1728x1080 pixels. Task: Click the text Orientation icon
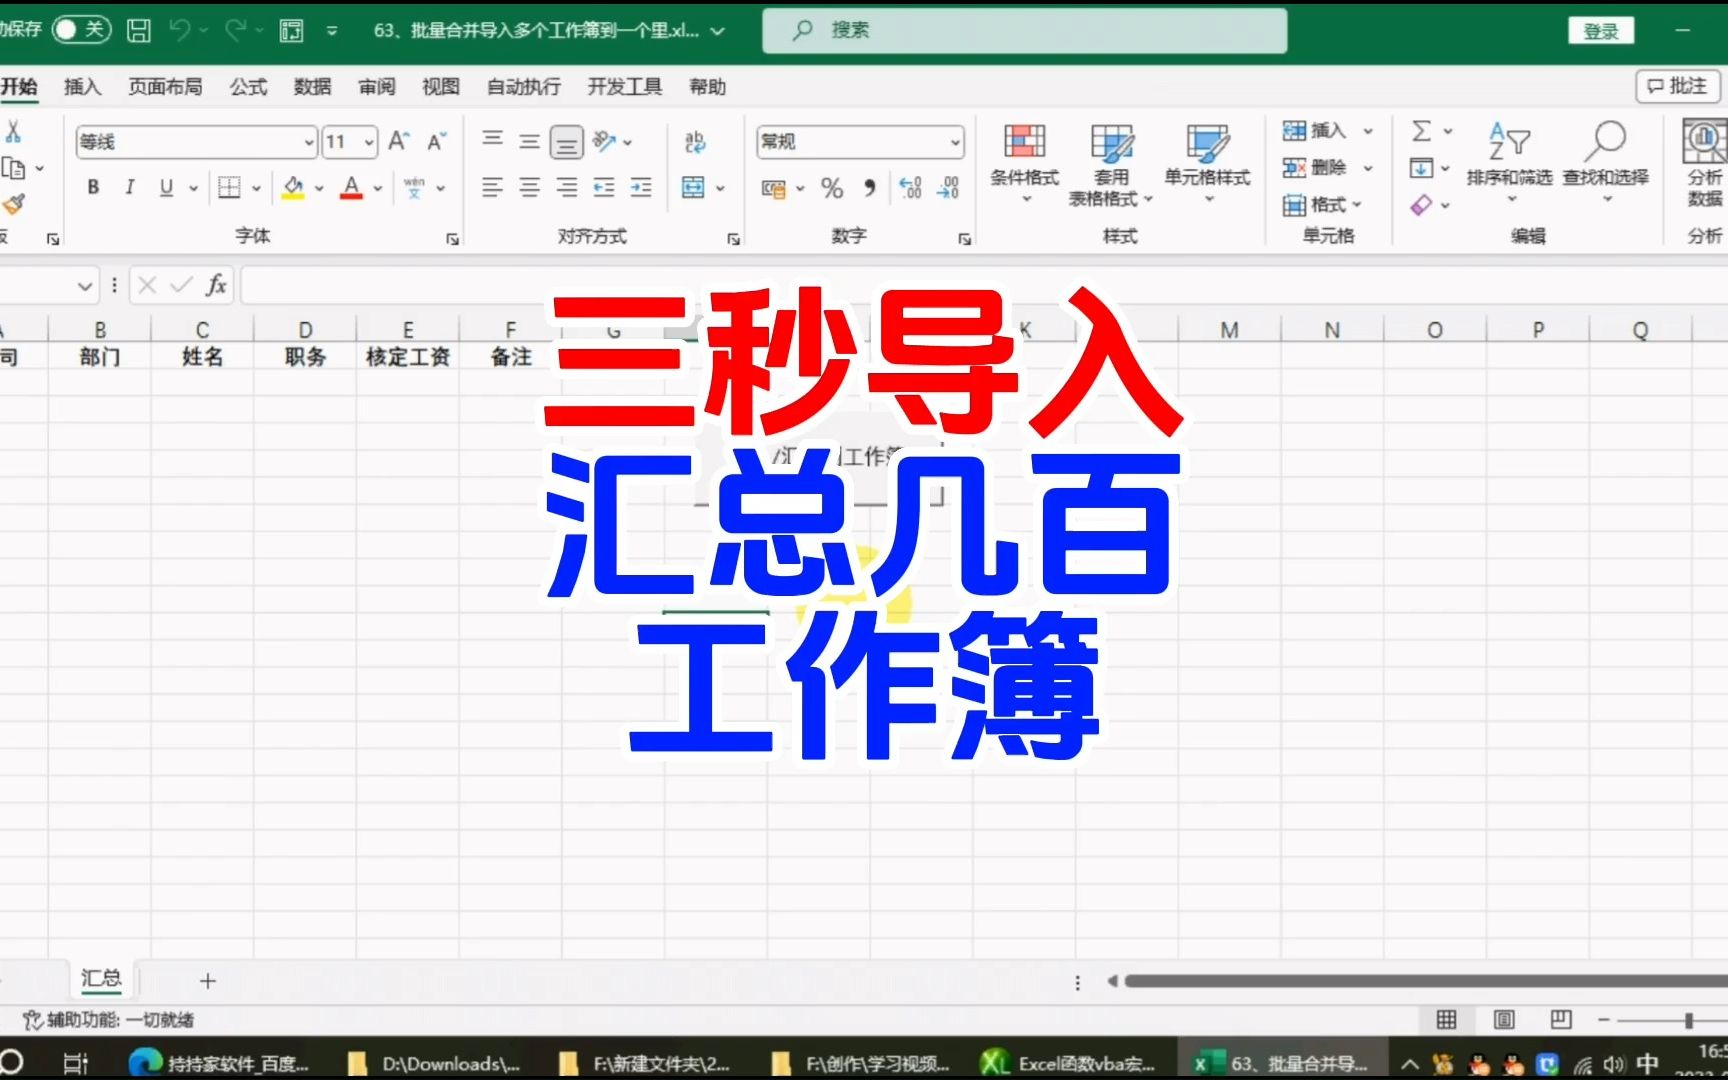tap(605, 141)
